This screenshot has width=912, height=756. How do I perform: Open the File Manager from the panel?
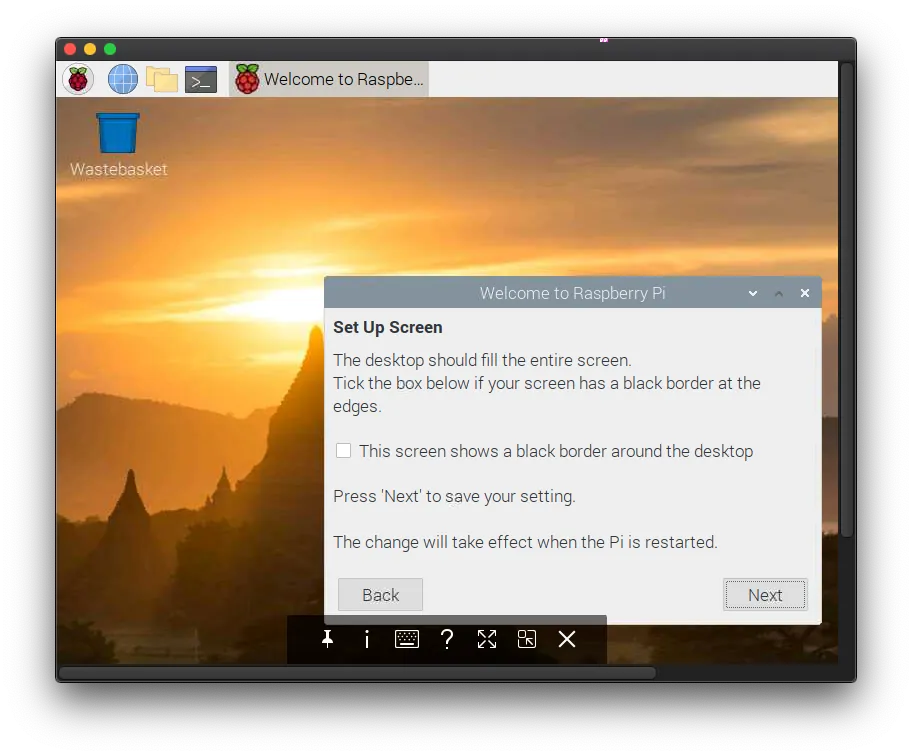160,78
